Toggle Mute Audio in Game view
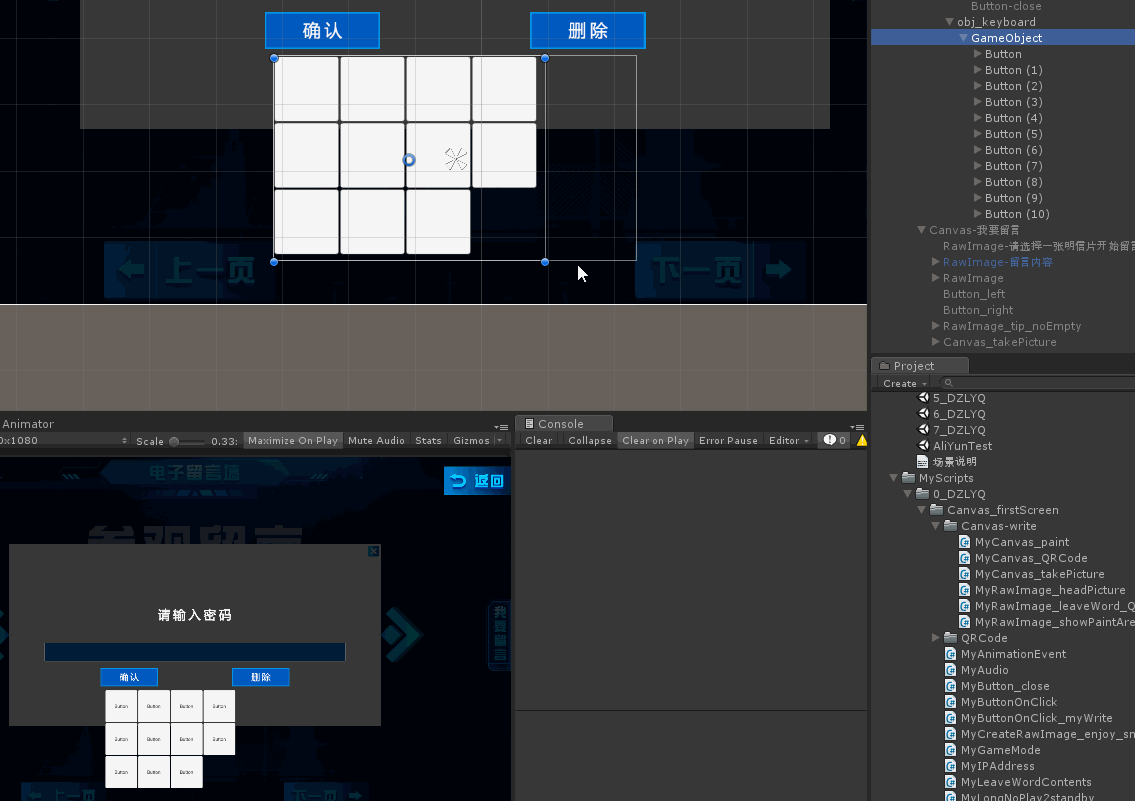This screenshot has width=1135, height=801. pos(376,440)
